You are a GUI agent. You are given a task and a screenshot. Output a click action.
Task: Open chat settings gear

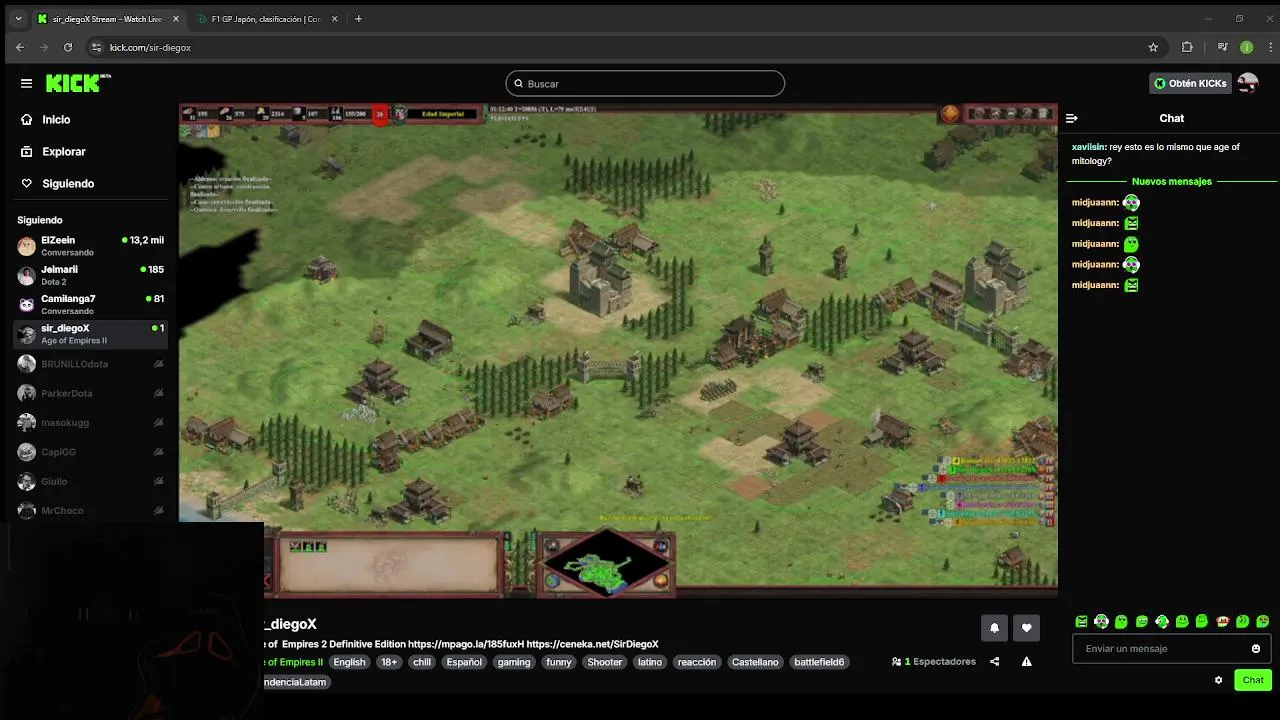(1218, 680)
